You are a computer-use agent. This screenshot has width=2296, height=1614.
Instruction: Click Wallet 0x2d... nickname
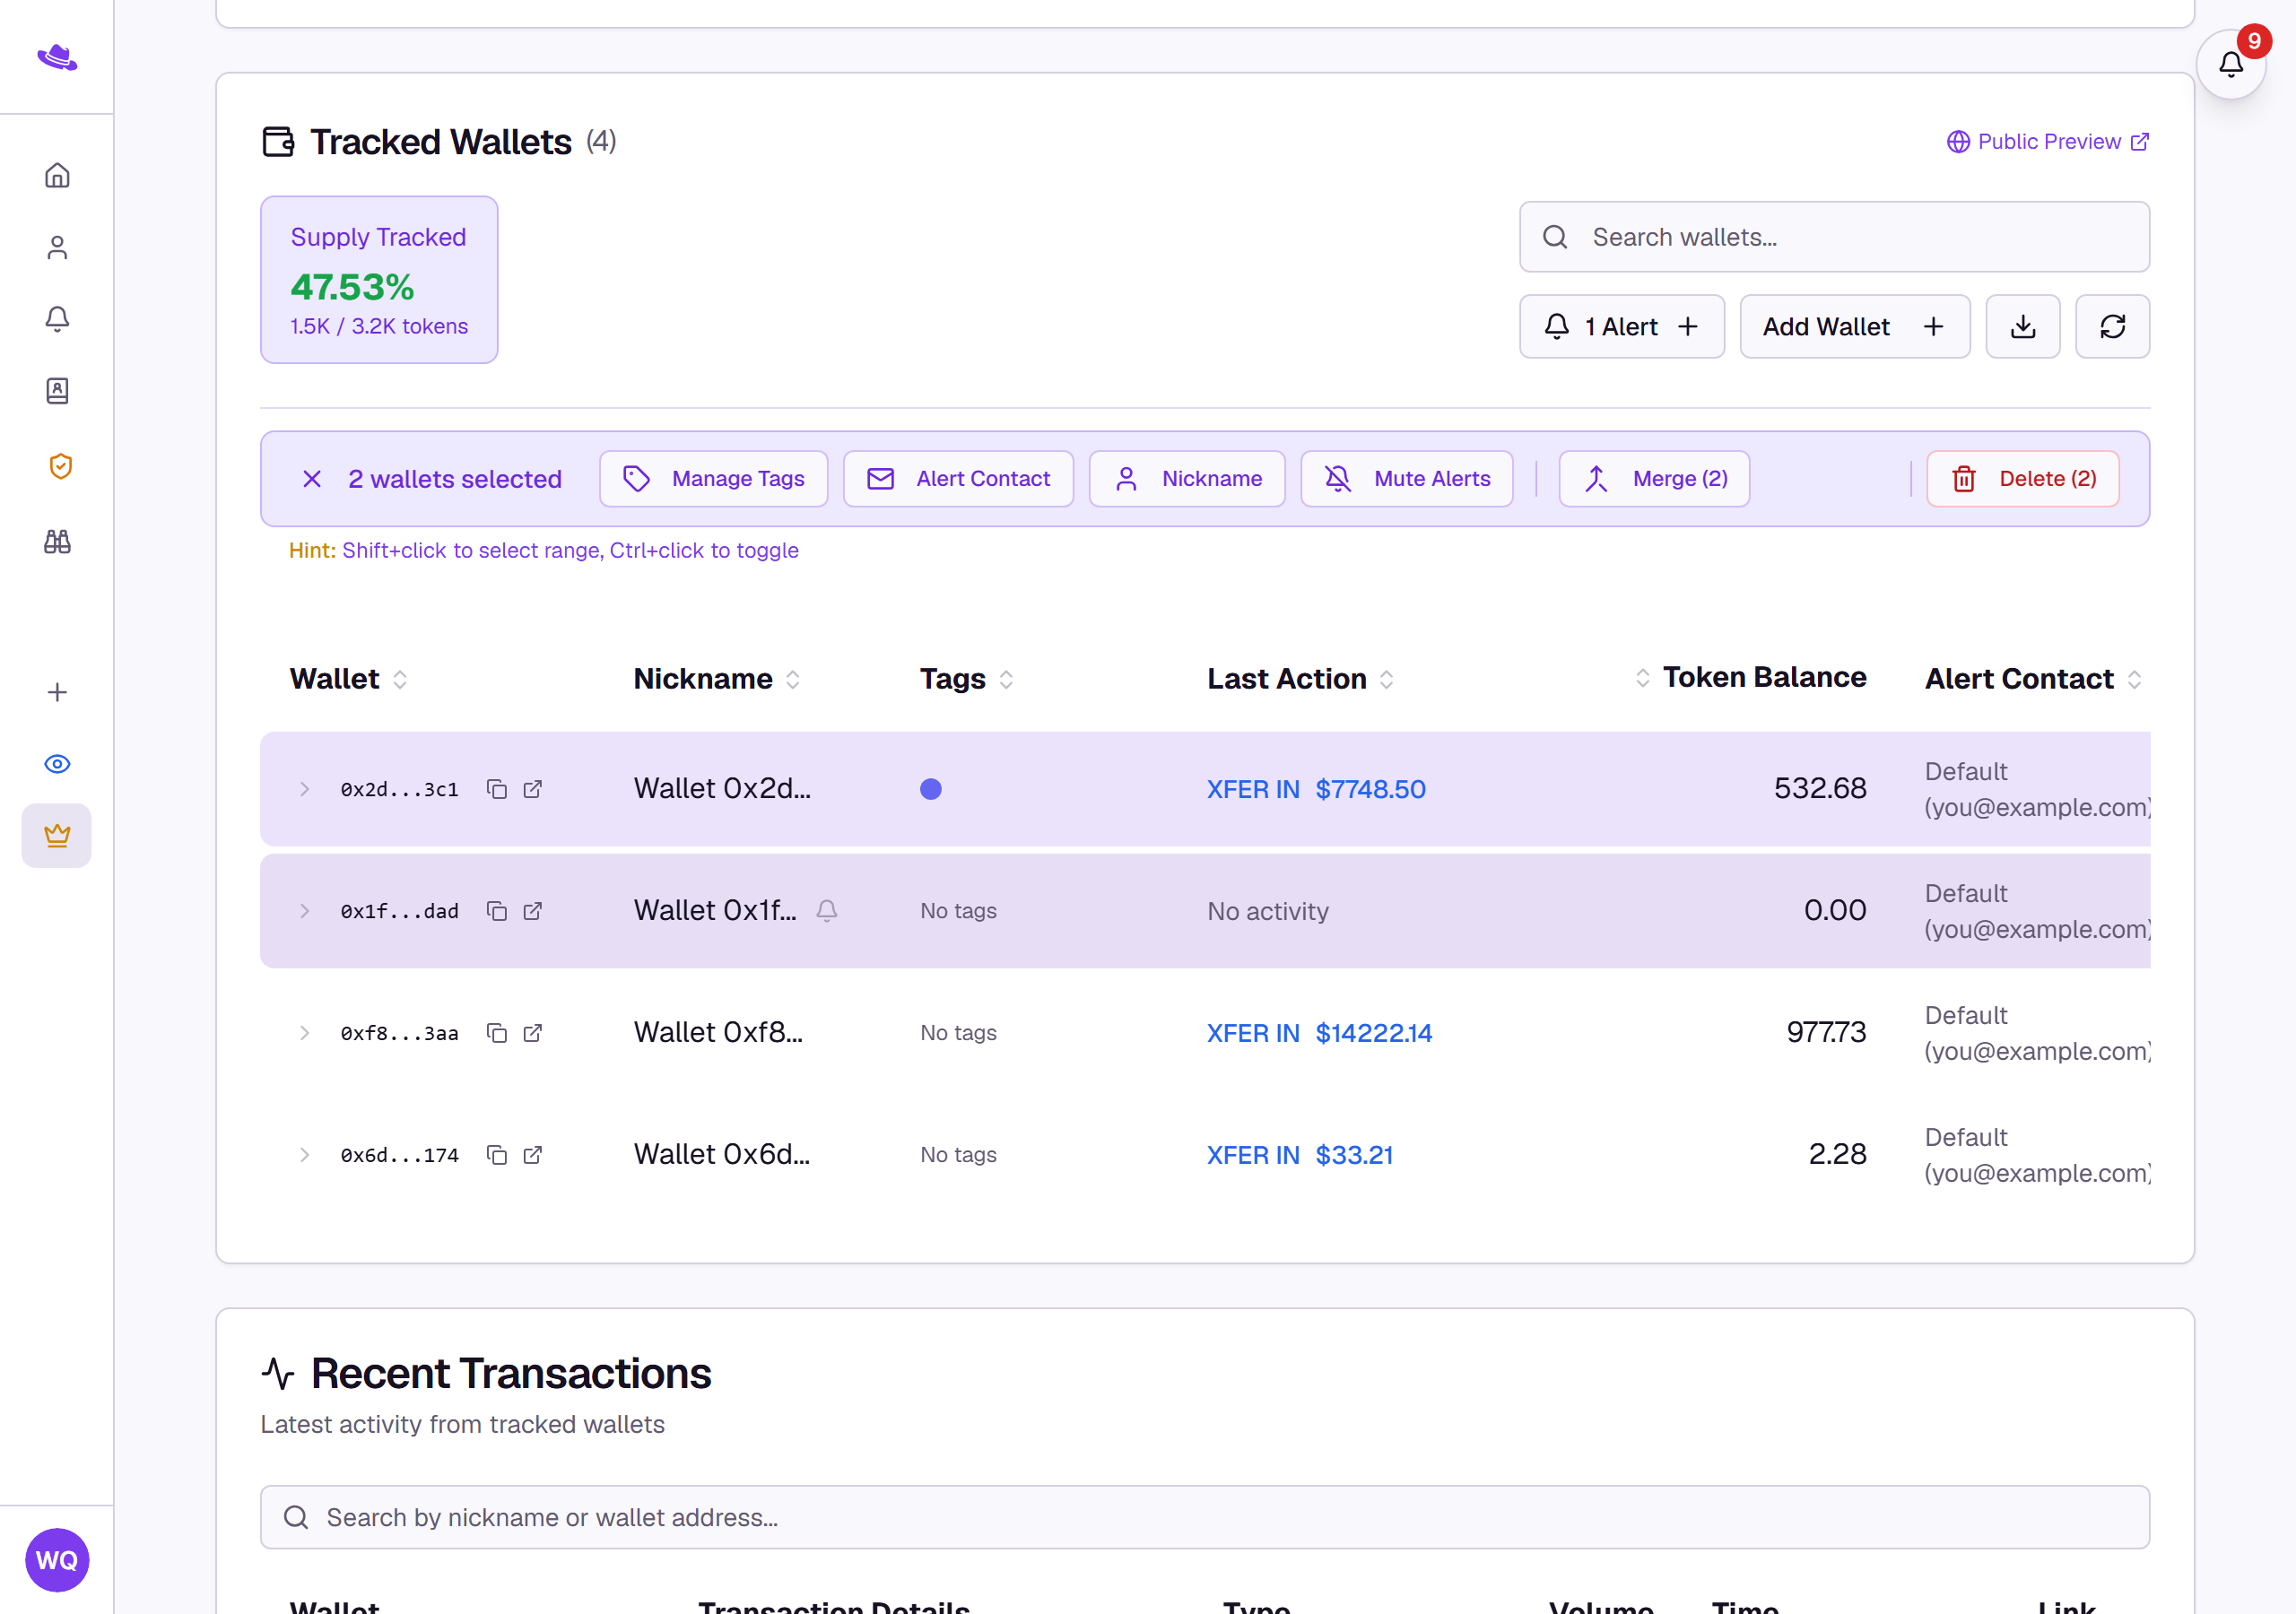722,788
